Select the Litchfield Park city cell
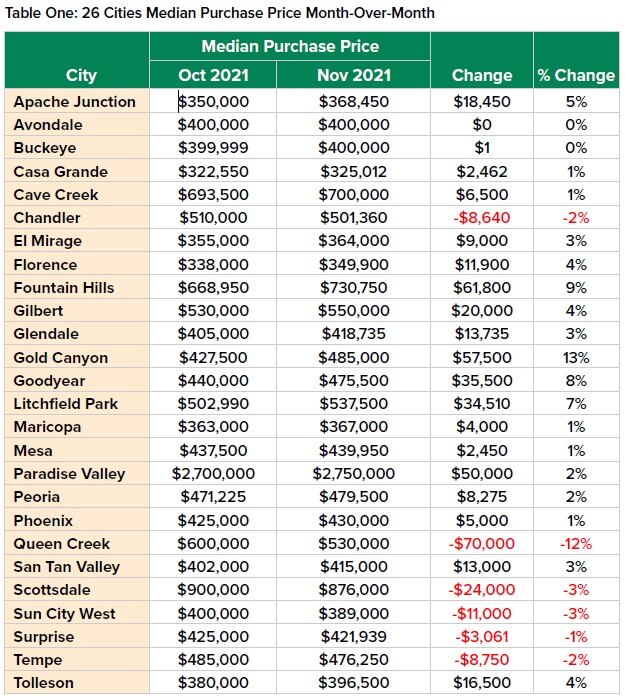This screenshot has height=697, width=625. pos(66,404)
